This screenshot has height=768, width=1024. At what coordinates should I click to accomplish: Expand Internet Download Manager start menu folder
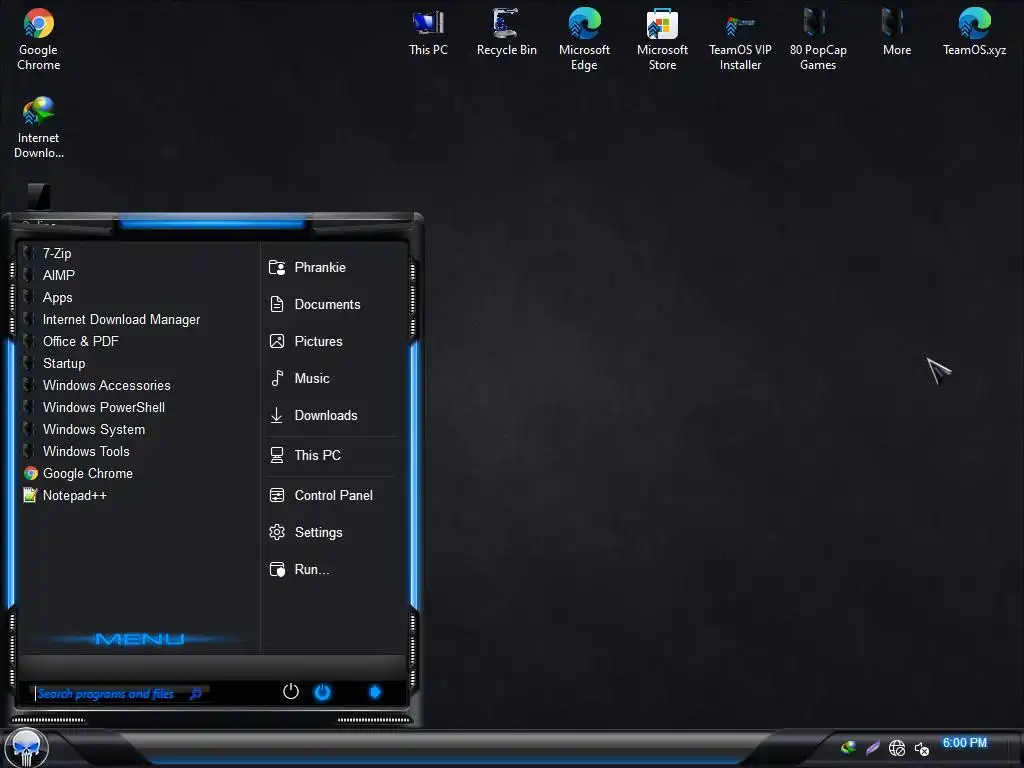(138, 319)
